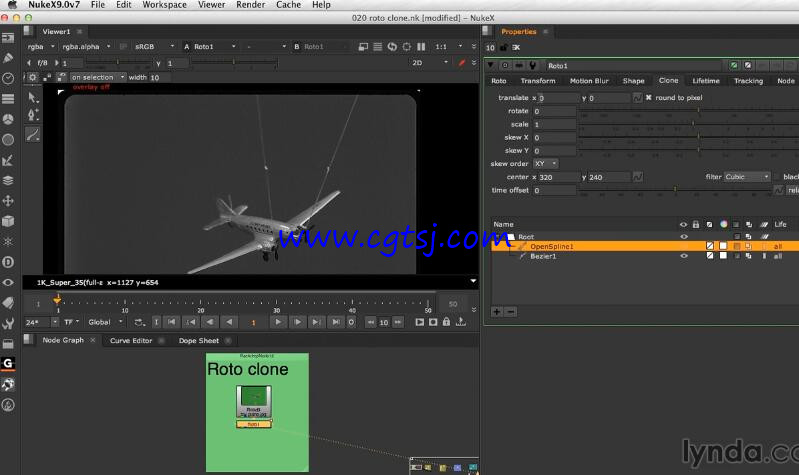The image size is (799, 475).
Task: Switch to the Curve Editor tab
Action: [x=131, y=340]
